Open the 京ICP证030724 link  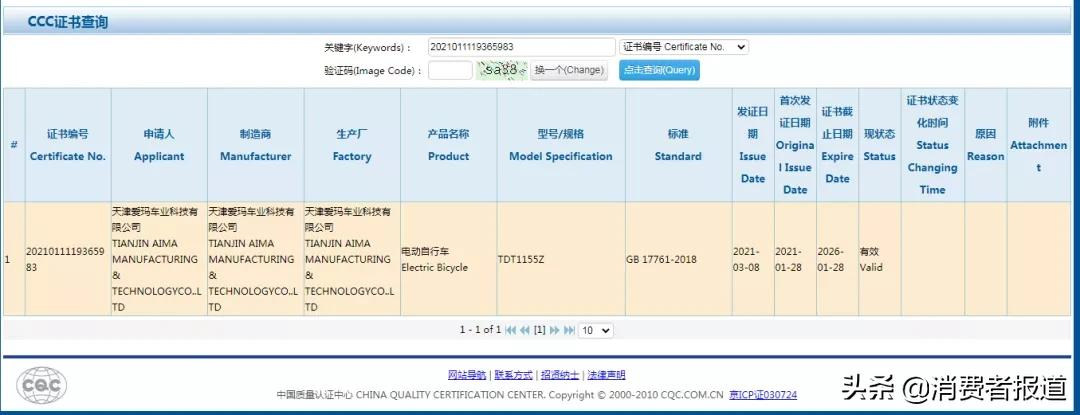763,395
